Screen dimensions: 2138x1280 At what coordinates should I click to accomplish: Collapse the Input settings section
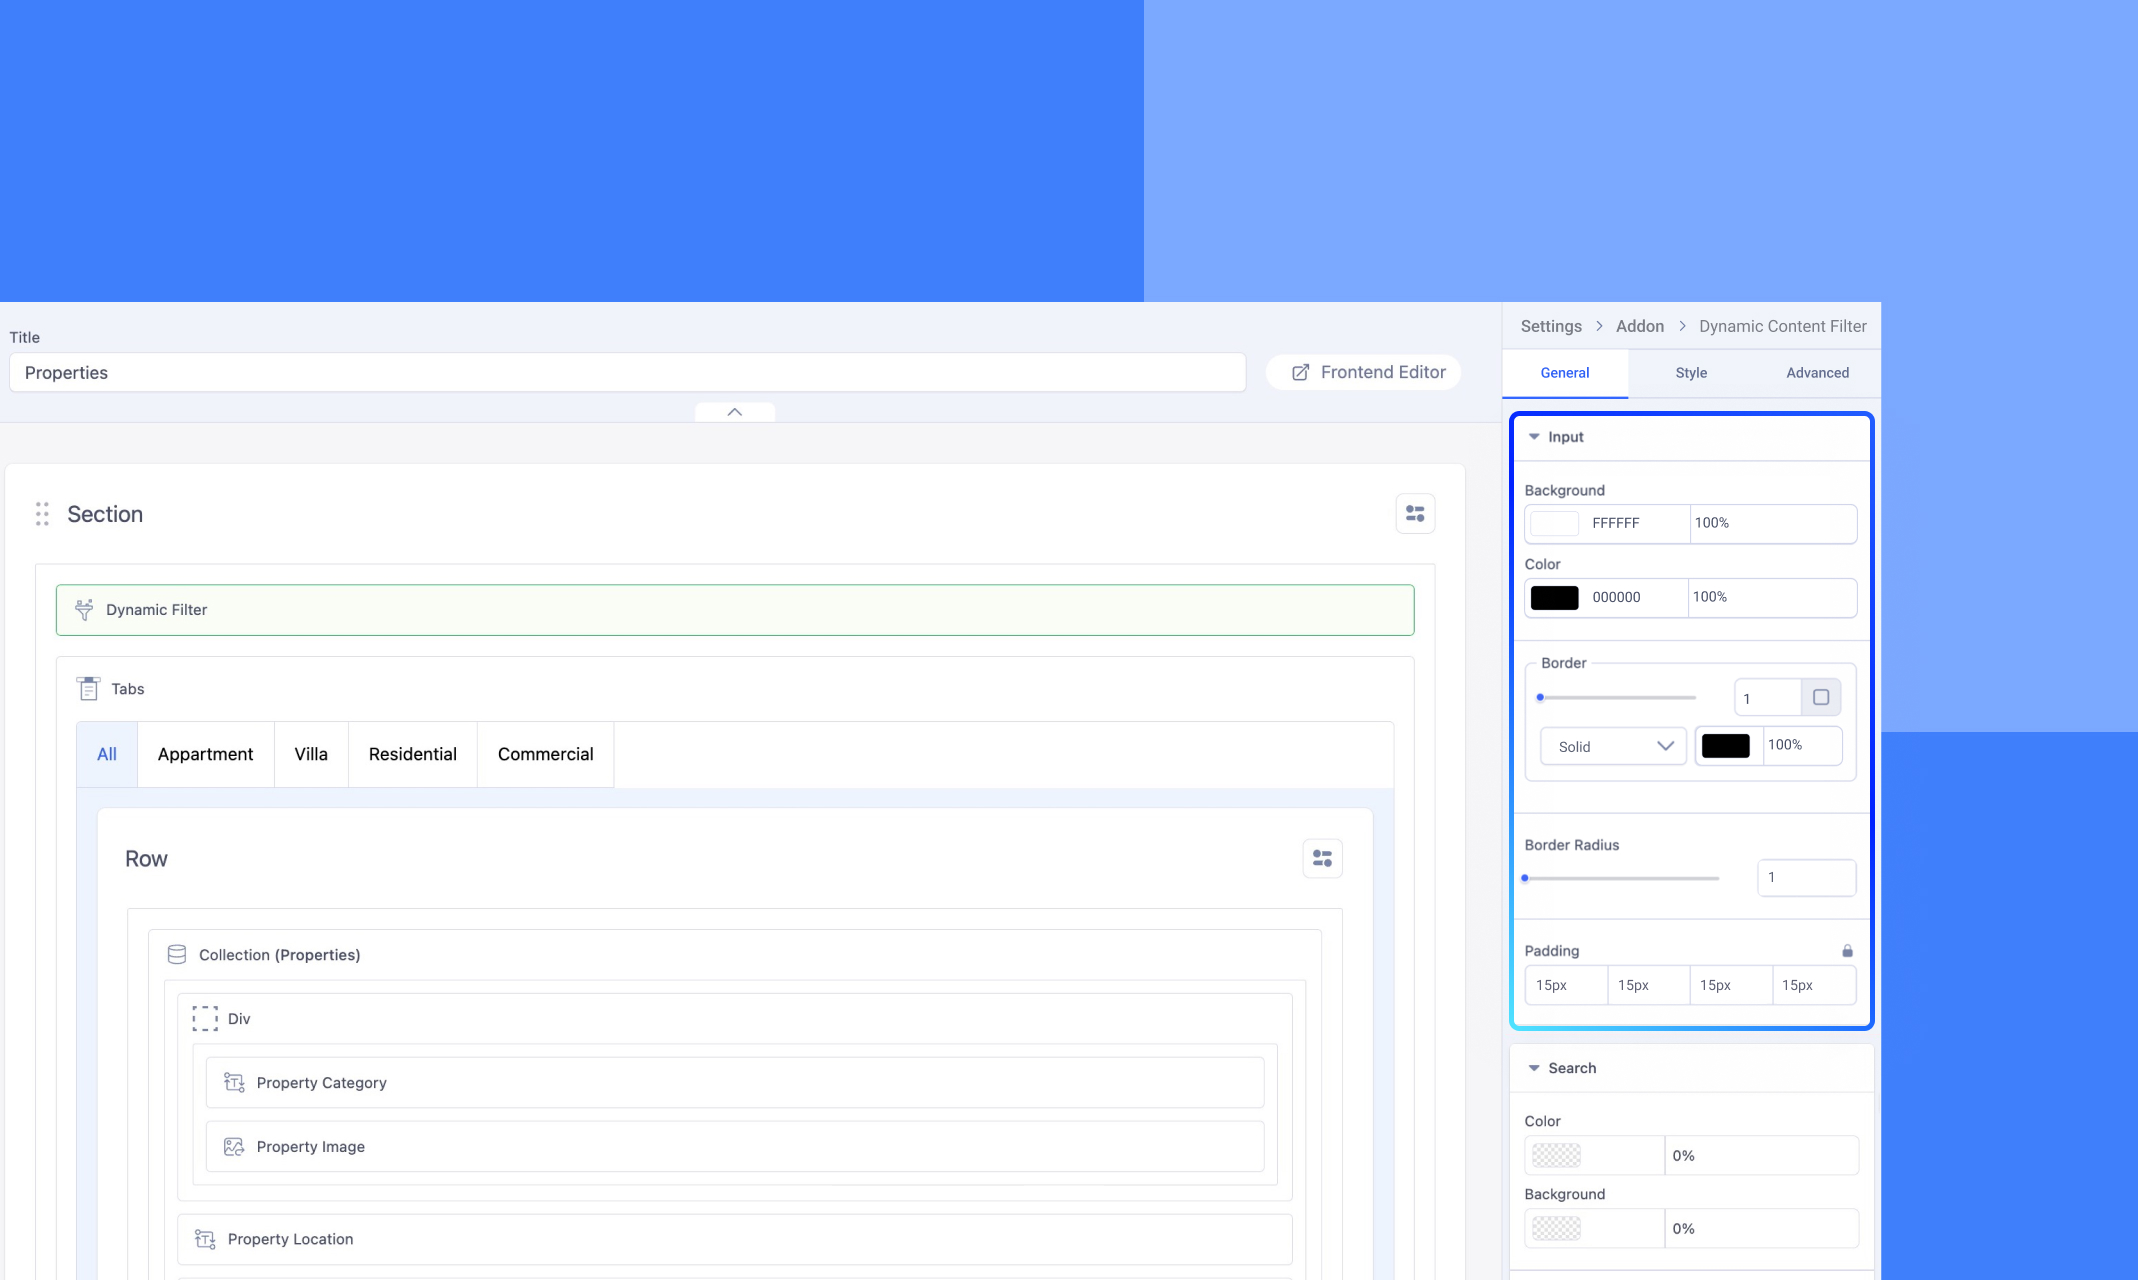[x=1535, y=437]
